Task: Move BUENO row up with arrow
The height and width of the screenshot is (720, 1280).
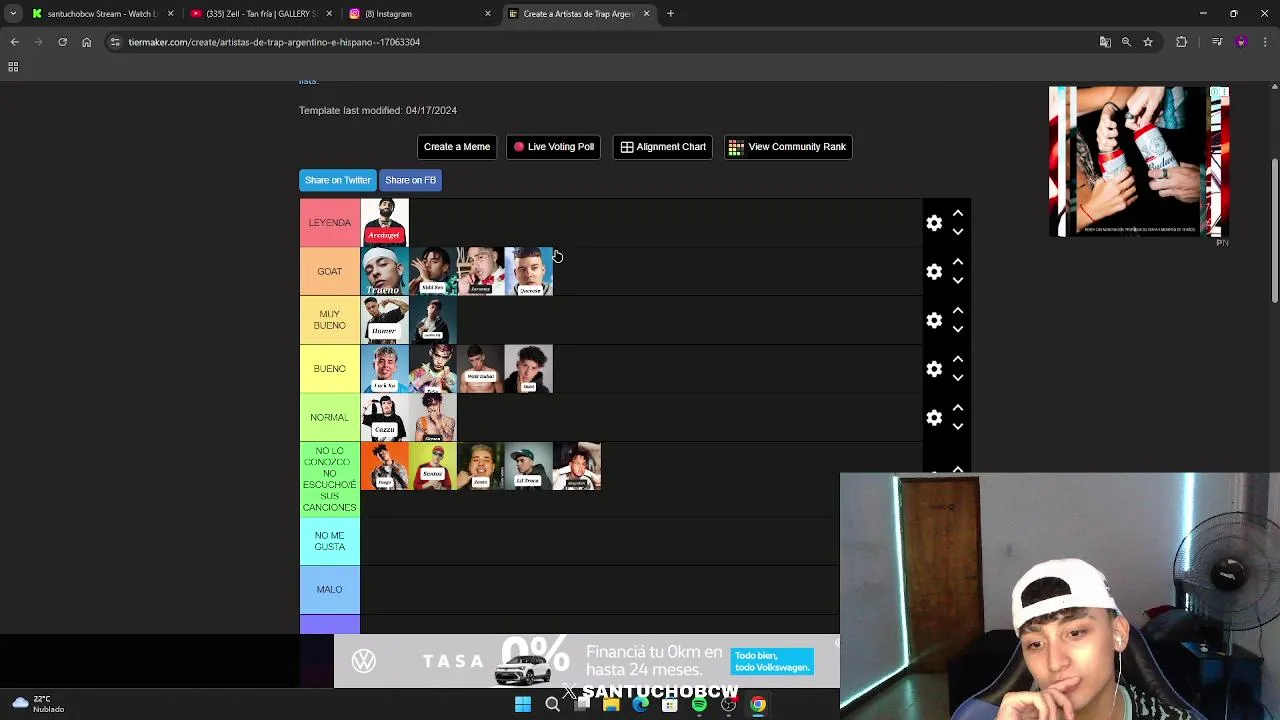Action: (958, 359)
